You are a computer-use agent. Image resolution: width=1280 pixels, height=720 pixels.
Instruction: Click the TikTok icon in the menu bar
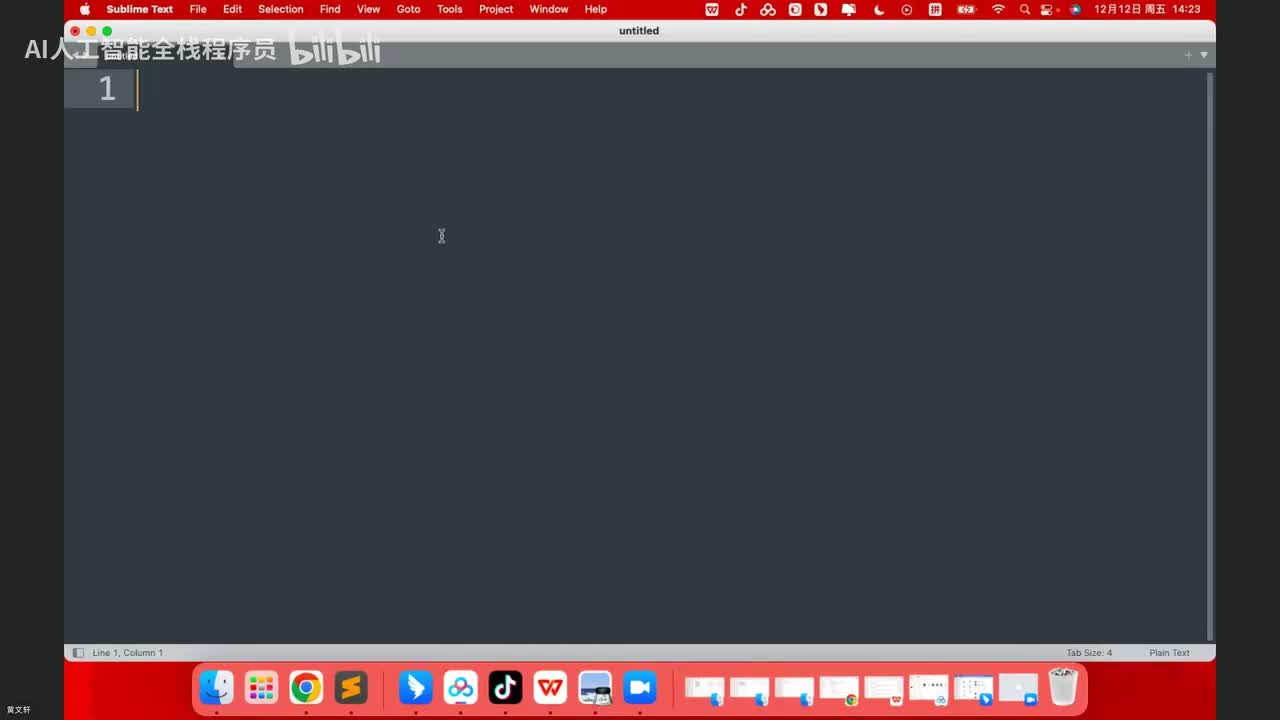[741, 9]
